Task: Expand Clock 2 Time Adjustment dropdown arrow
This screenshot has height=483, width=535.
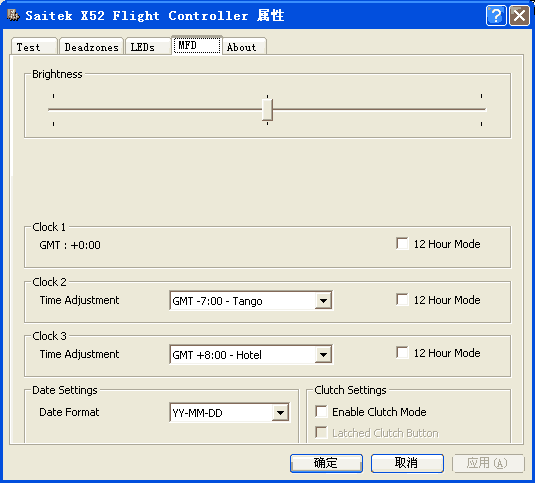Action: tap(323, 301)
